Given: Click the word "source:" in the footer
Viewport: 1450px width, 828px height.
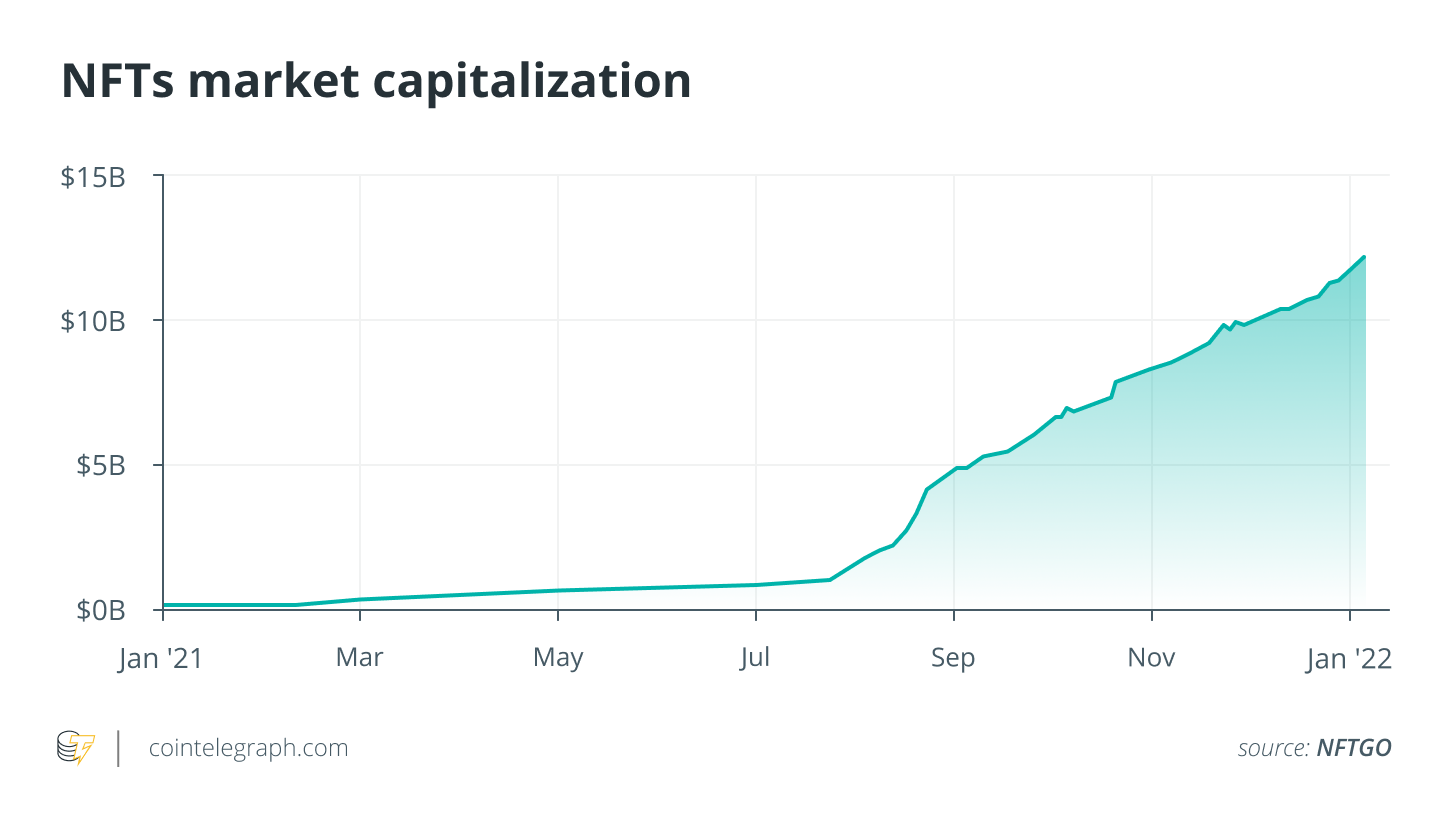Looking at the screenshot, I should point(1272,748).
